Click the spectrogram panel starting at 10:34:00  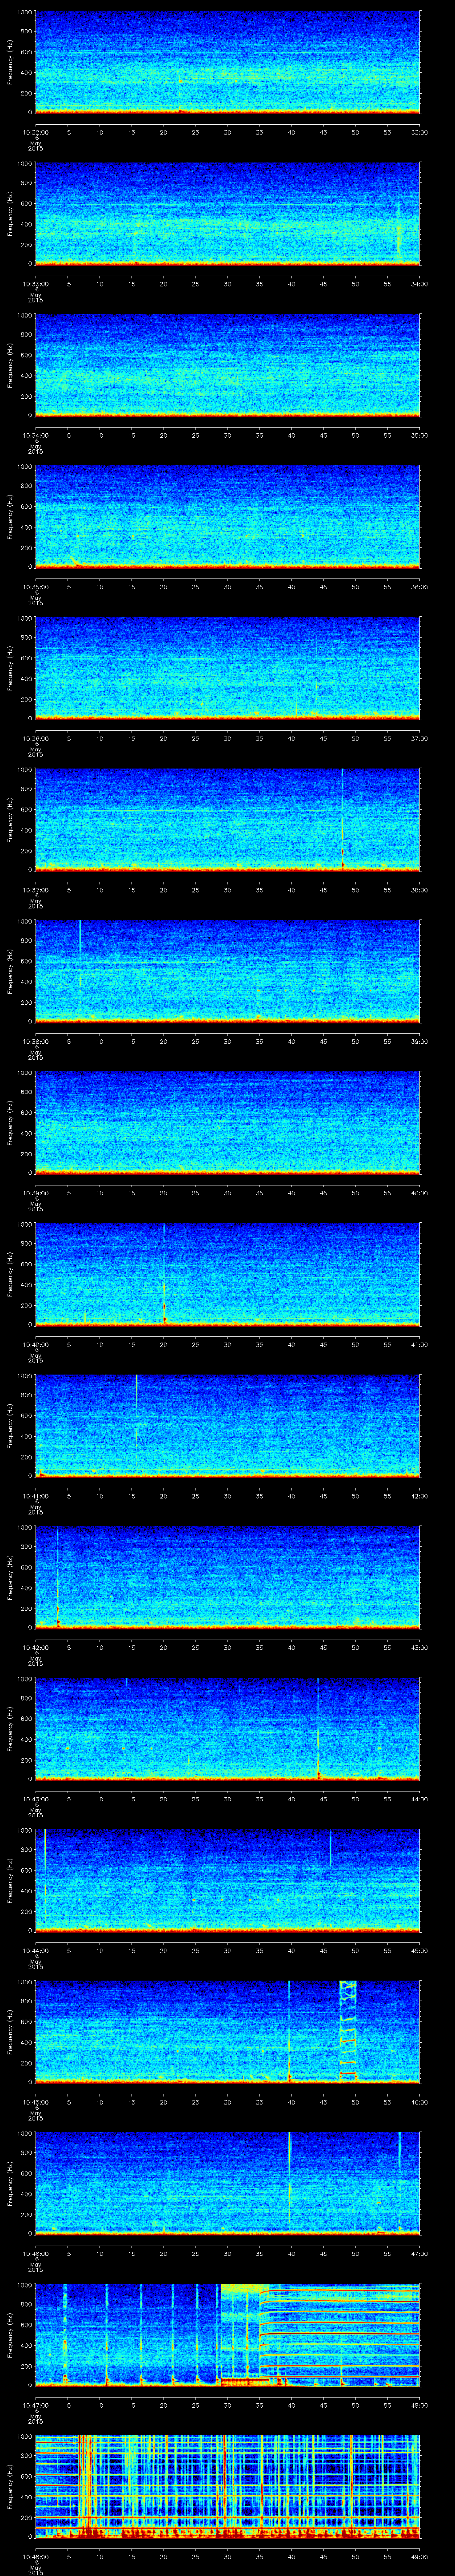pos(227,364)
